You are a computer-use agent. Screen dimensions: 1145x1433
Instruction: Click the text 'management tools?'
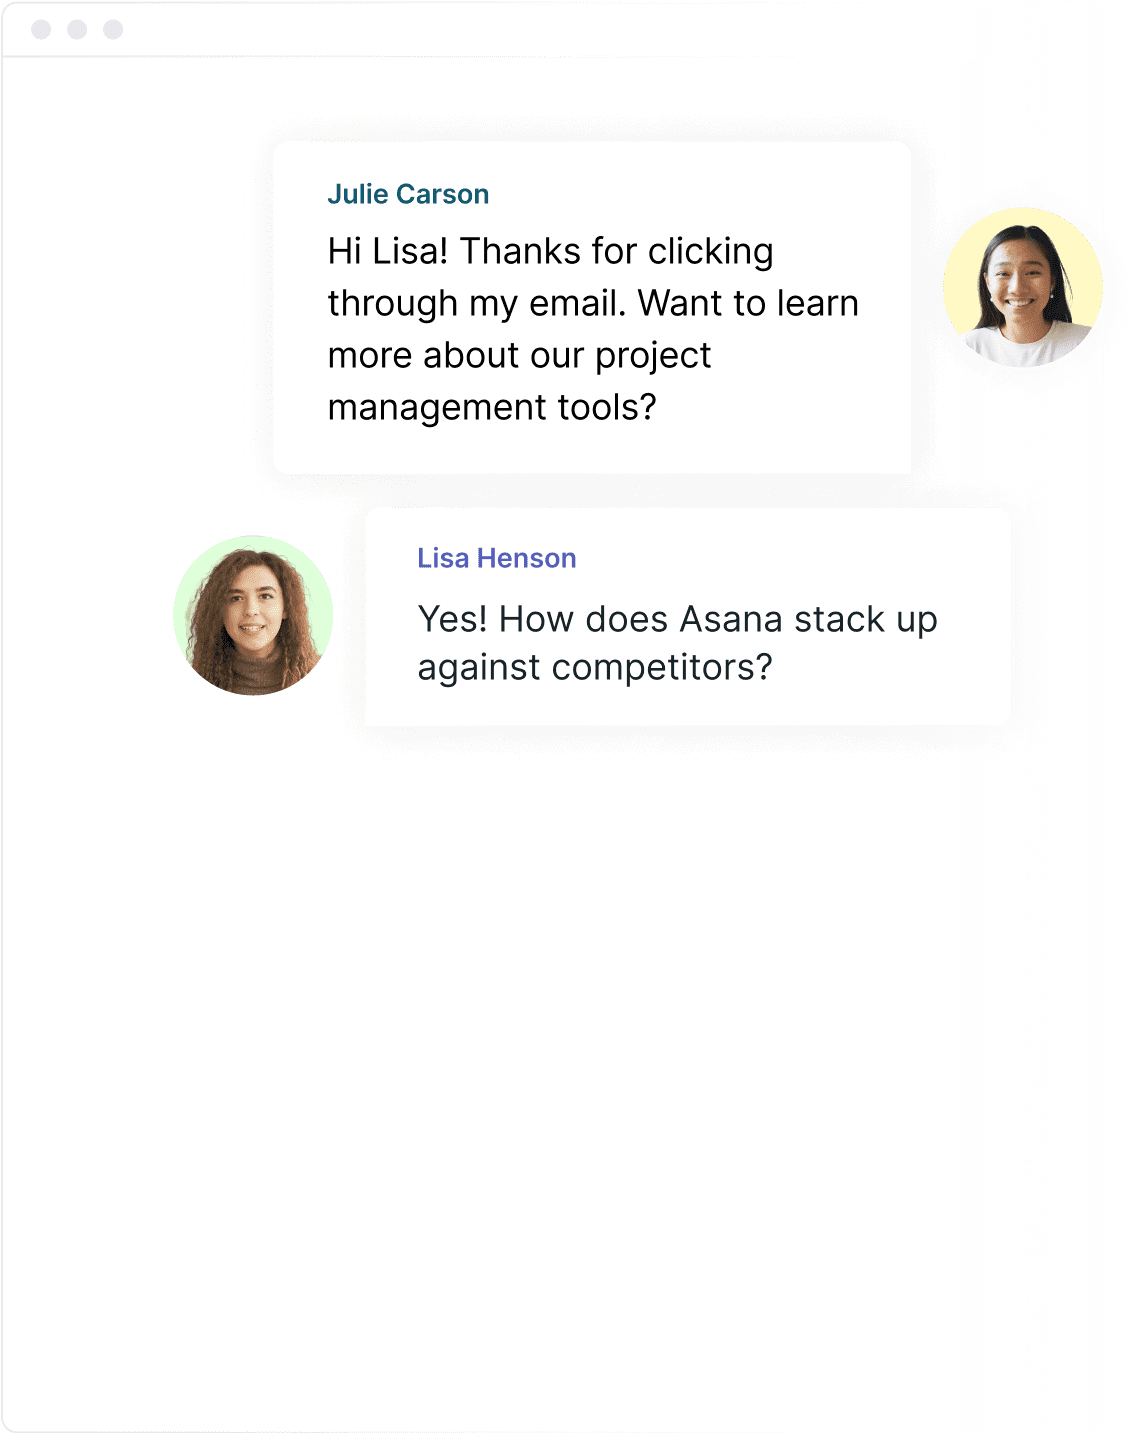pyautogui.click(x=492, y=407)
